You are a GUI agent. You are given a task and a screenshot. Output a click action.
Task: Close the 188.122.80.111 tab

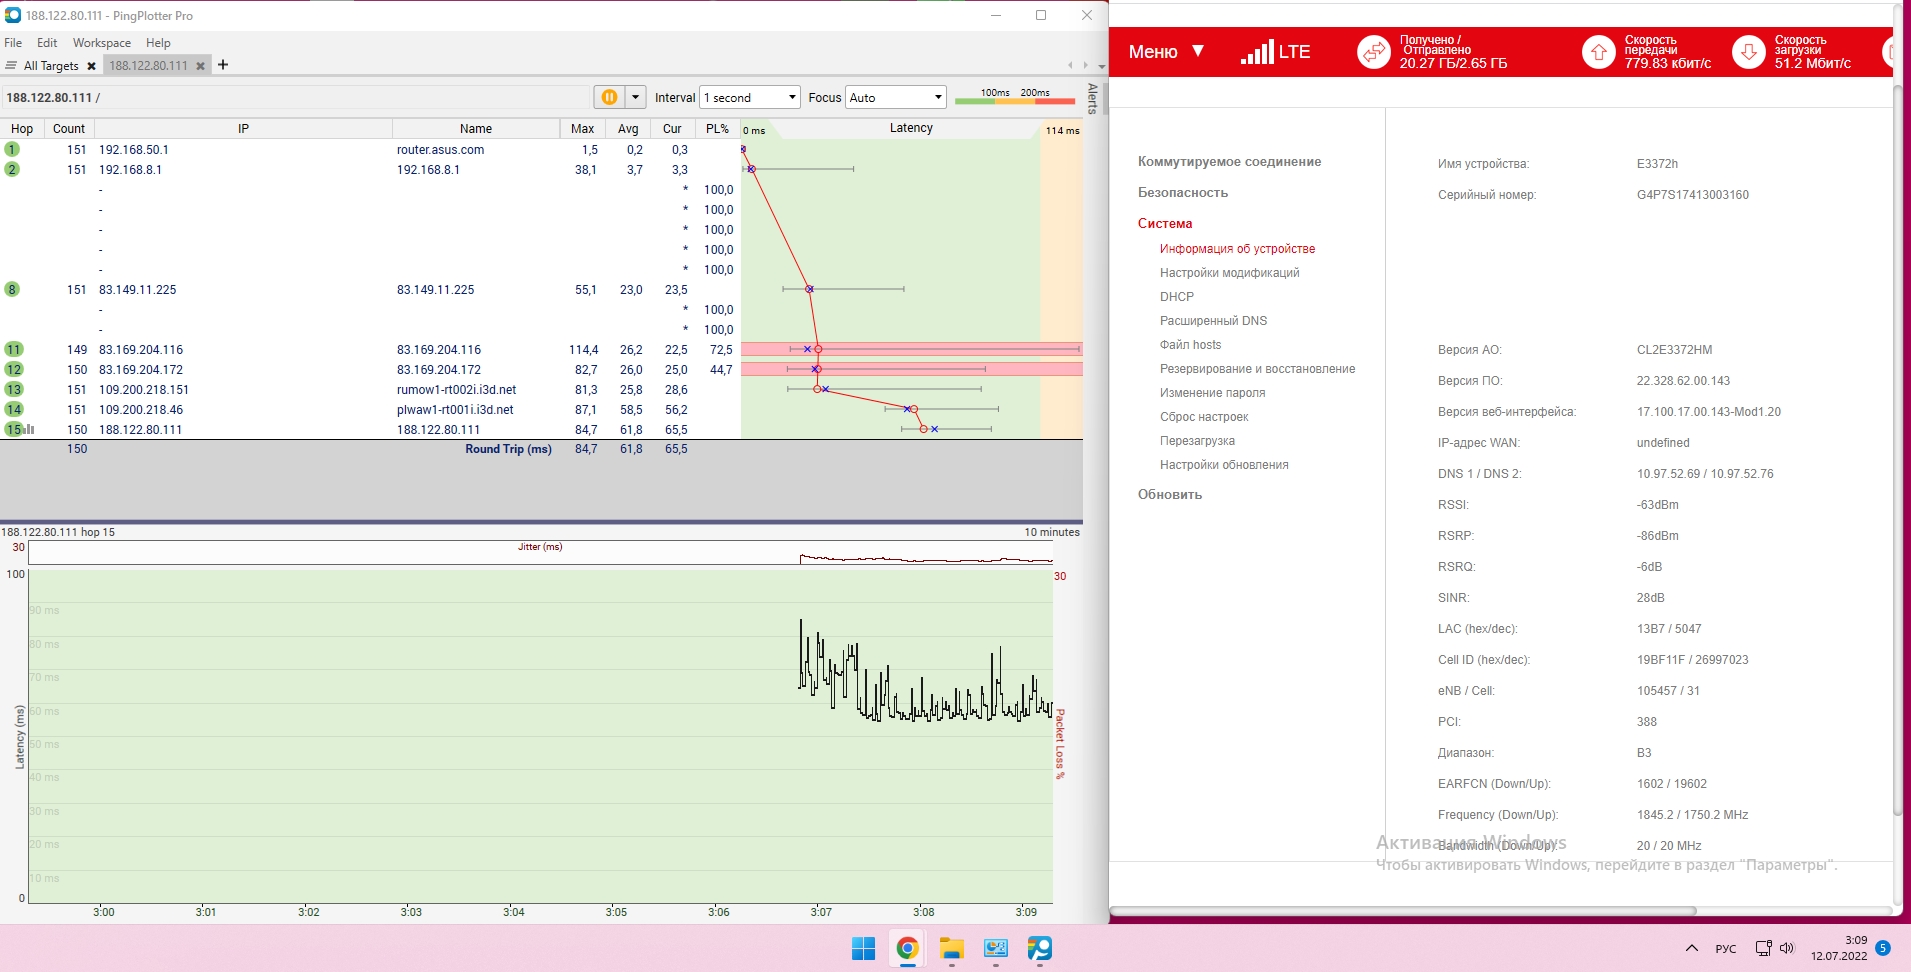coord(200,66)
